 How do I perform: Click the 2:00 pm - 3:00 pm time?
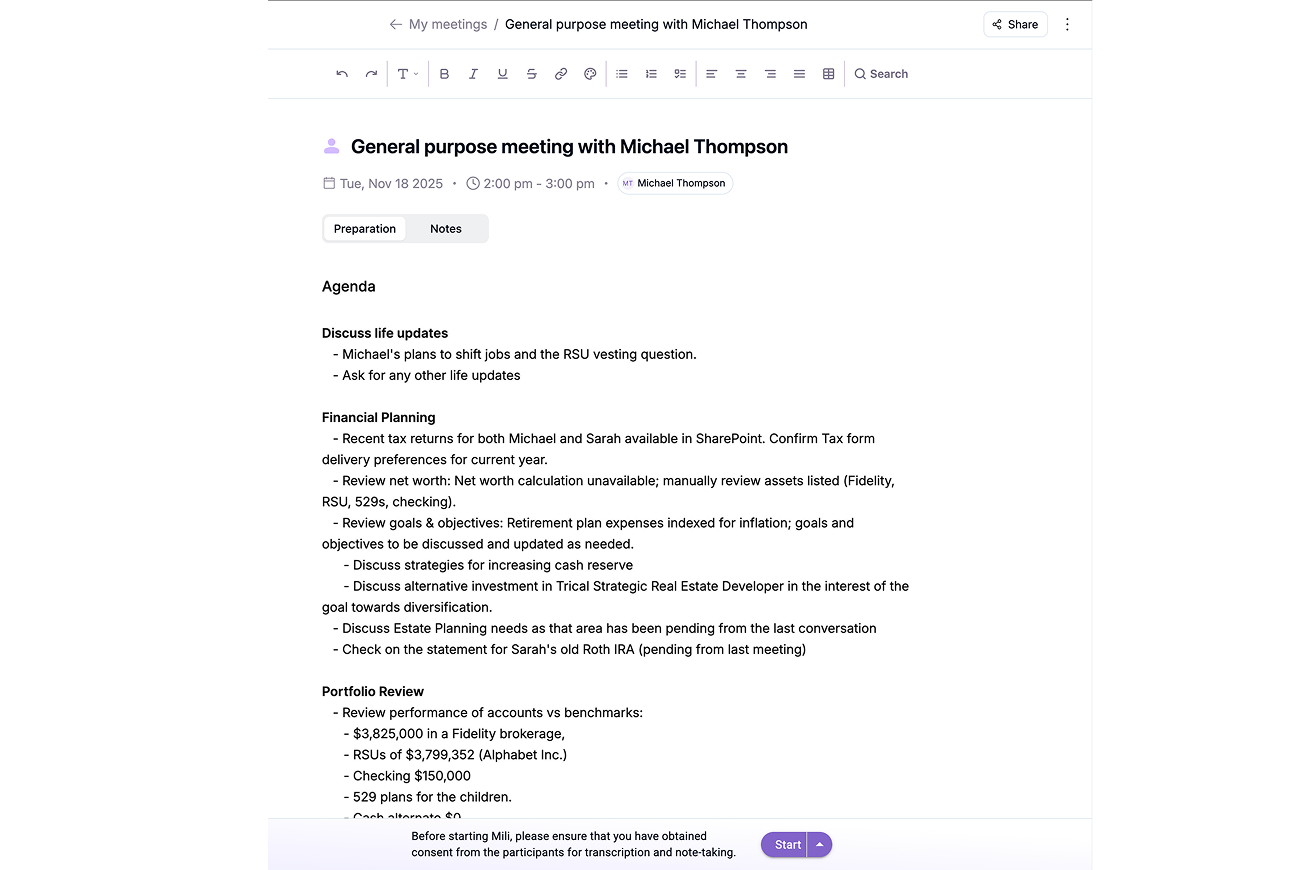pos(539,183)
